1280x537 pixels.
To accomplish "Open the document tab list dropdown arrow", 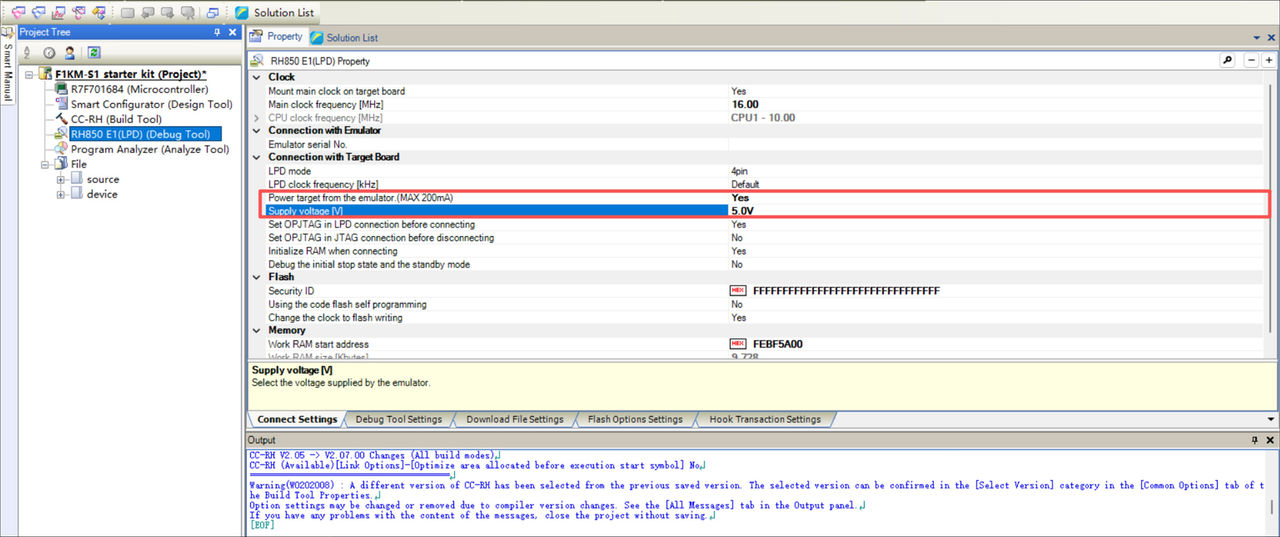I will click(x=1257, y=38).
